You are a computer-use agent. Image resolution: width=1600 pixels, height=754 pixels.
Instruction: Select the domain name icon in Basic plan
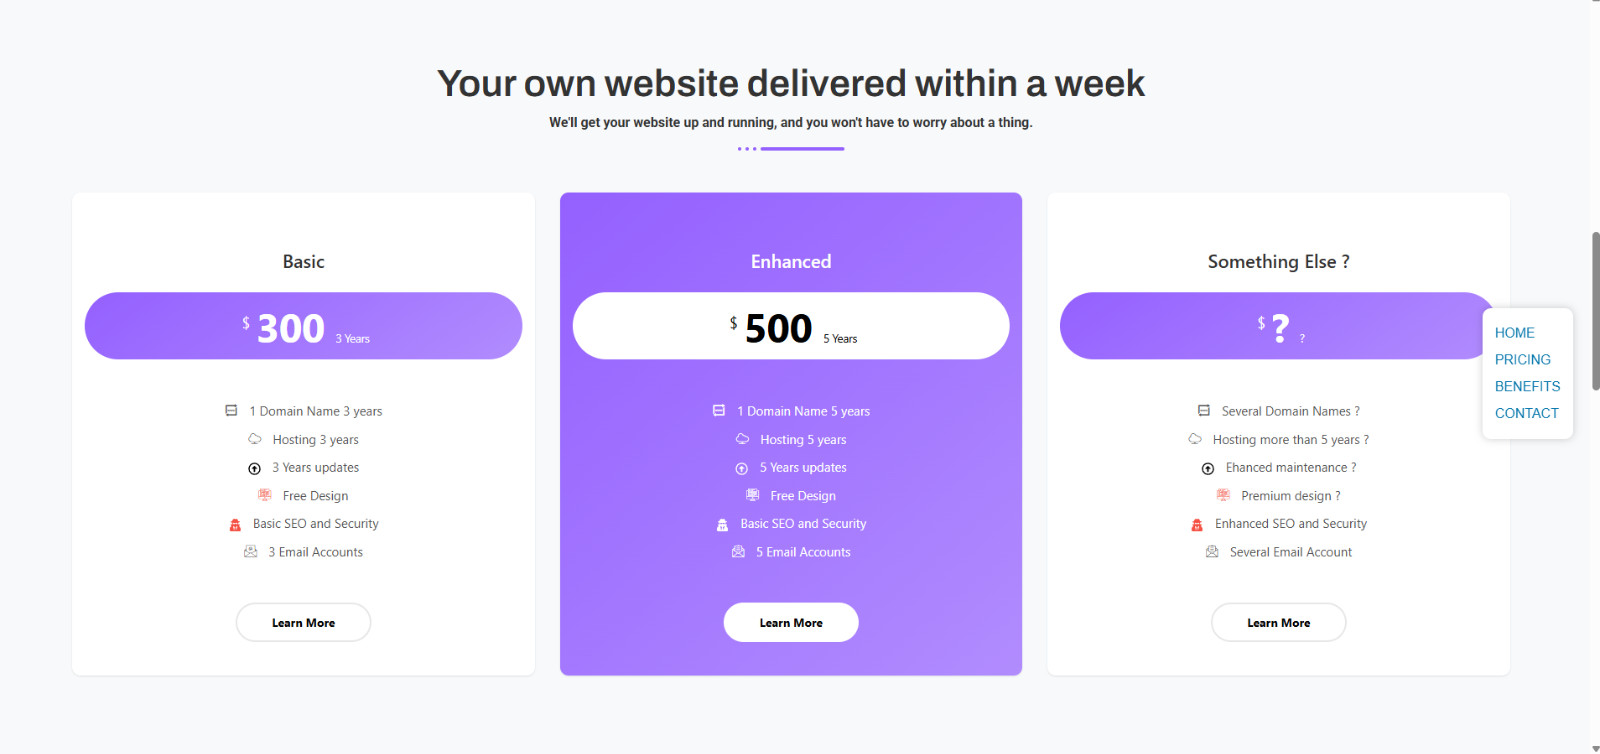click(229, 410)
